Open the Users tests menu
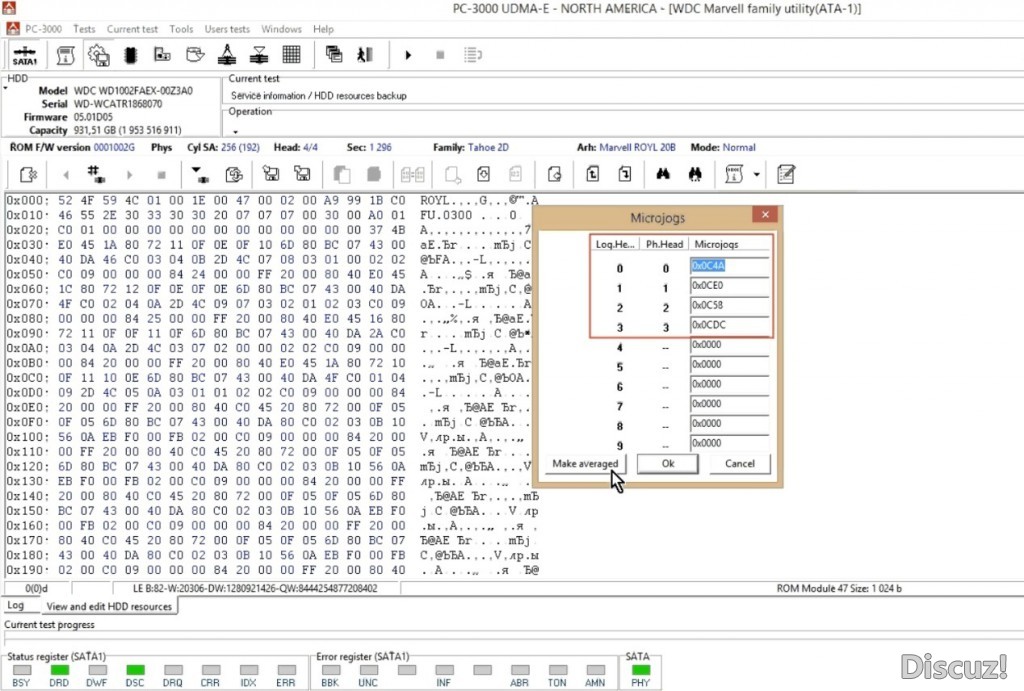The width and height of the screenshot is (1024, 691). (227, 29)
